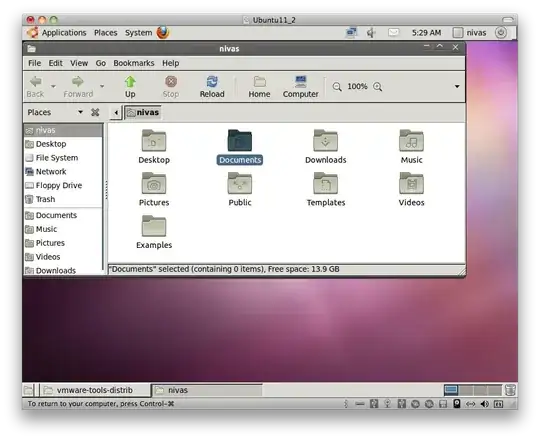Viewport: 540px width, 440px height.
Task: Click the show desktop button in bottom panel
Action: click(x=29, y=390)
